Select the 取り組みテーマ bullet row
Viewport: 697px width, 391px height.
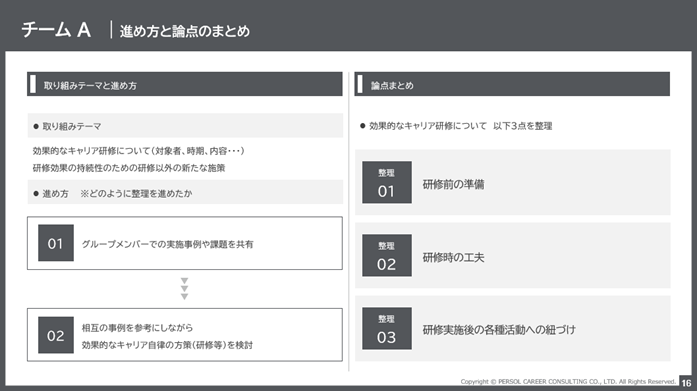pos(185,126)
